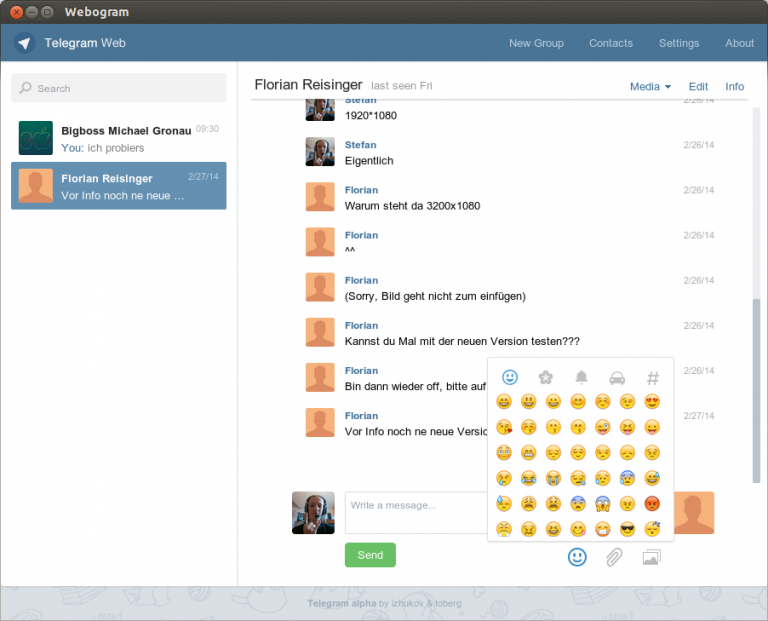768x621 pixels.
Task: Focus the Search chats field
Action: pos(119,88)
